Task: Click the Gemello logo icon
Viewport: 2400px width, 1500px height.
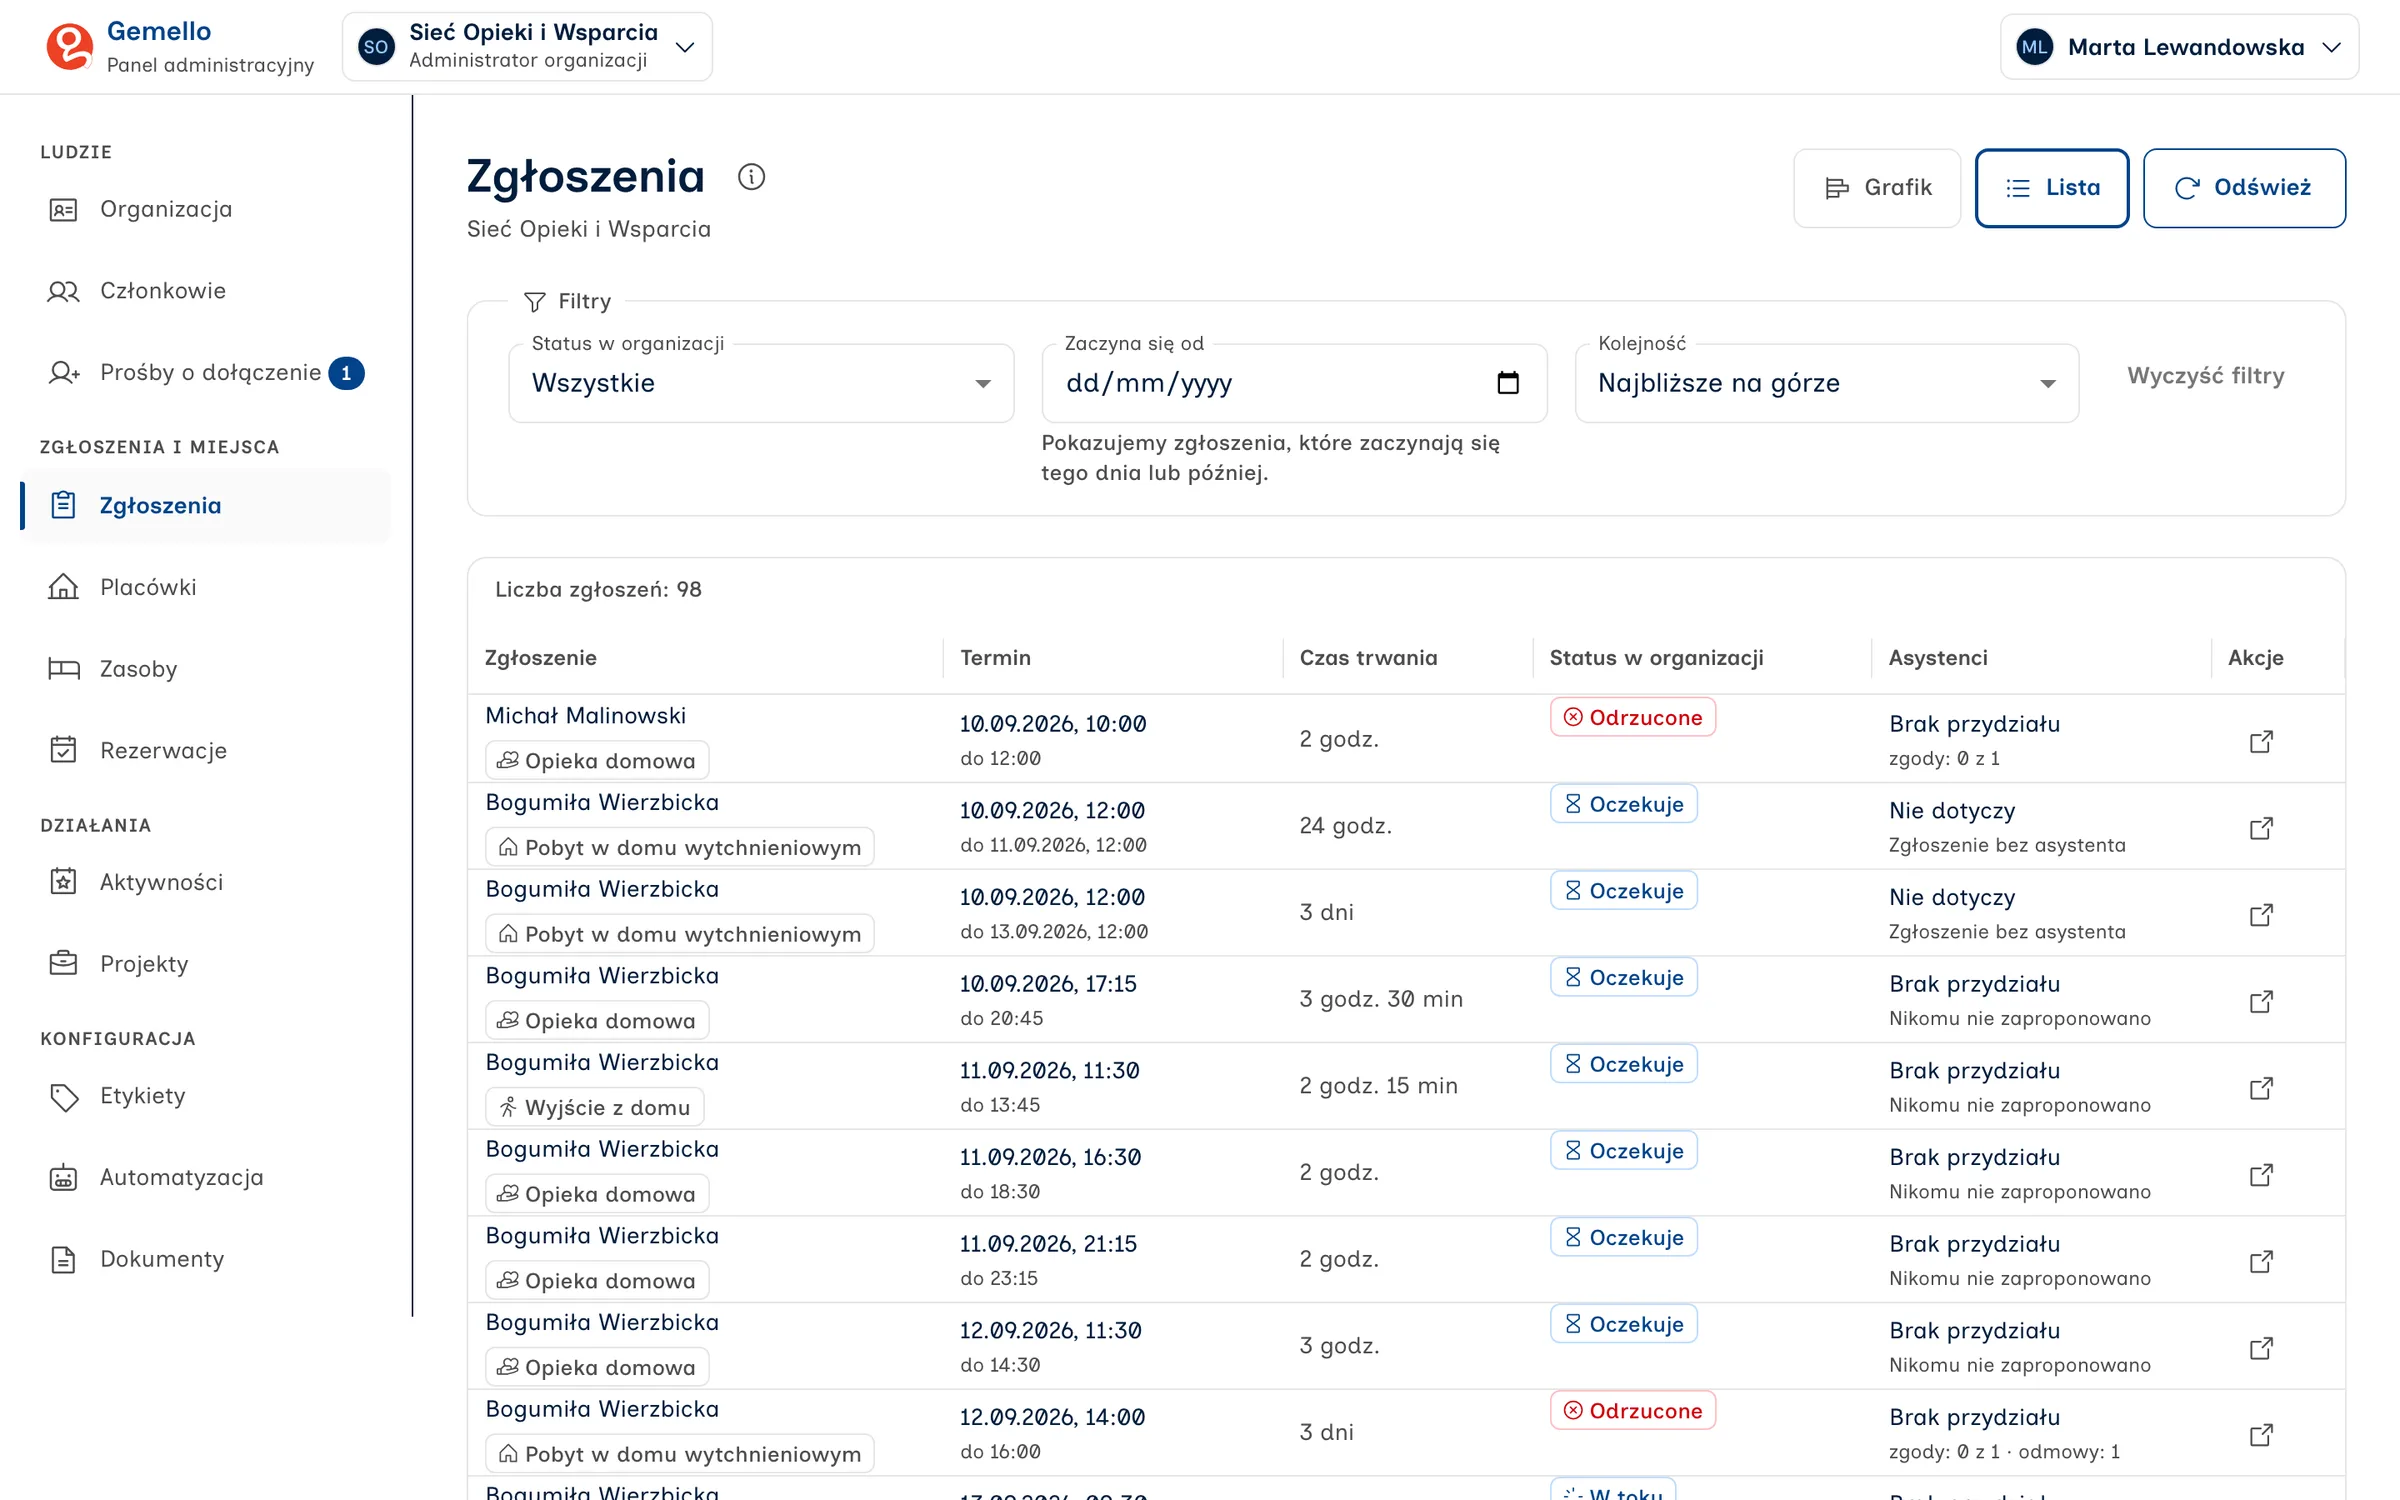Action: click(x=70, y=47)
